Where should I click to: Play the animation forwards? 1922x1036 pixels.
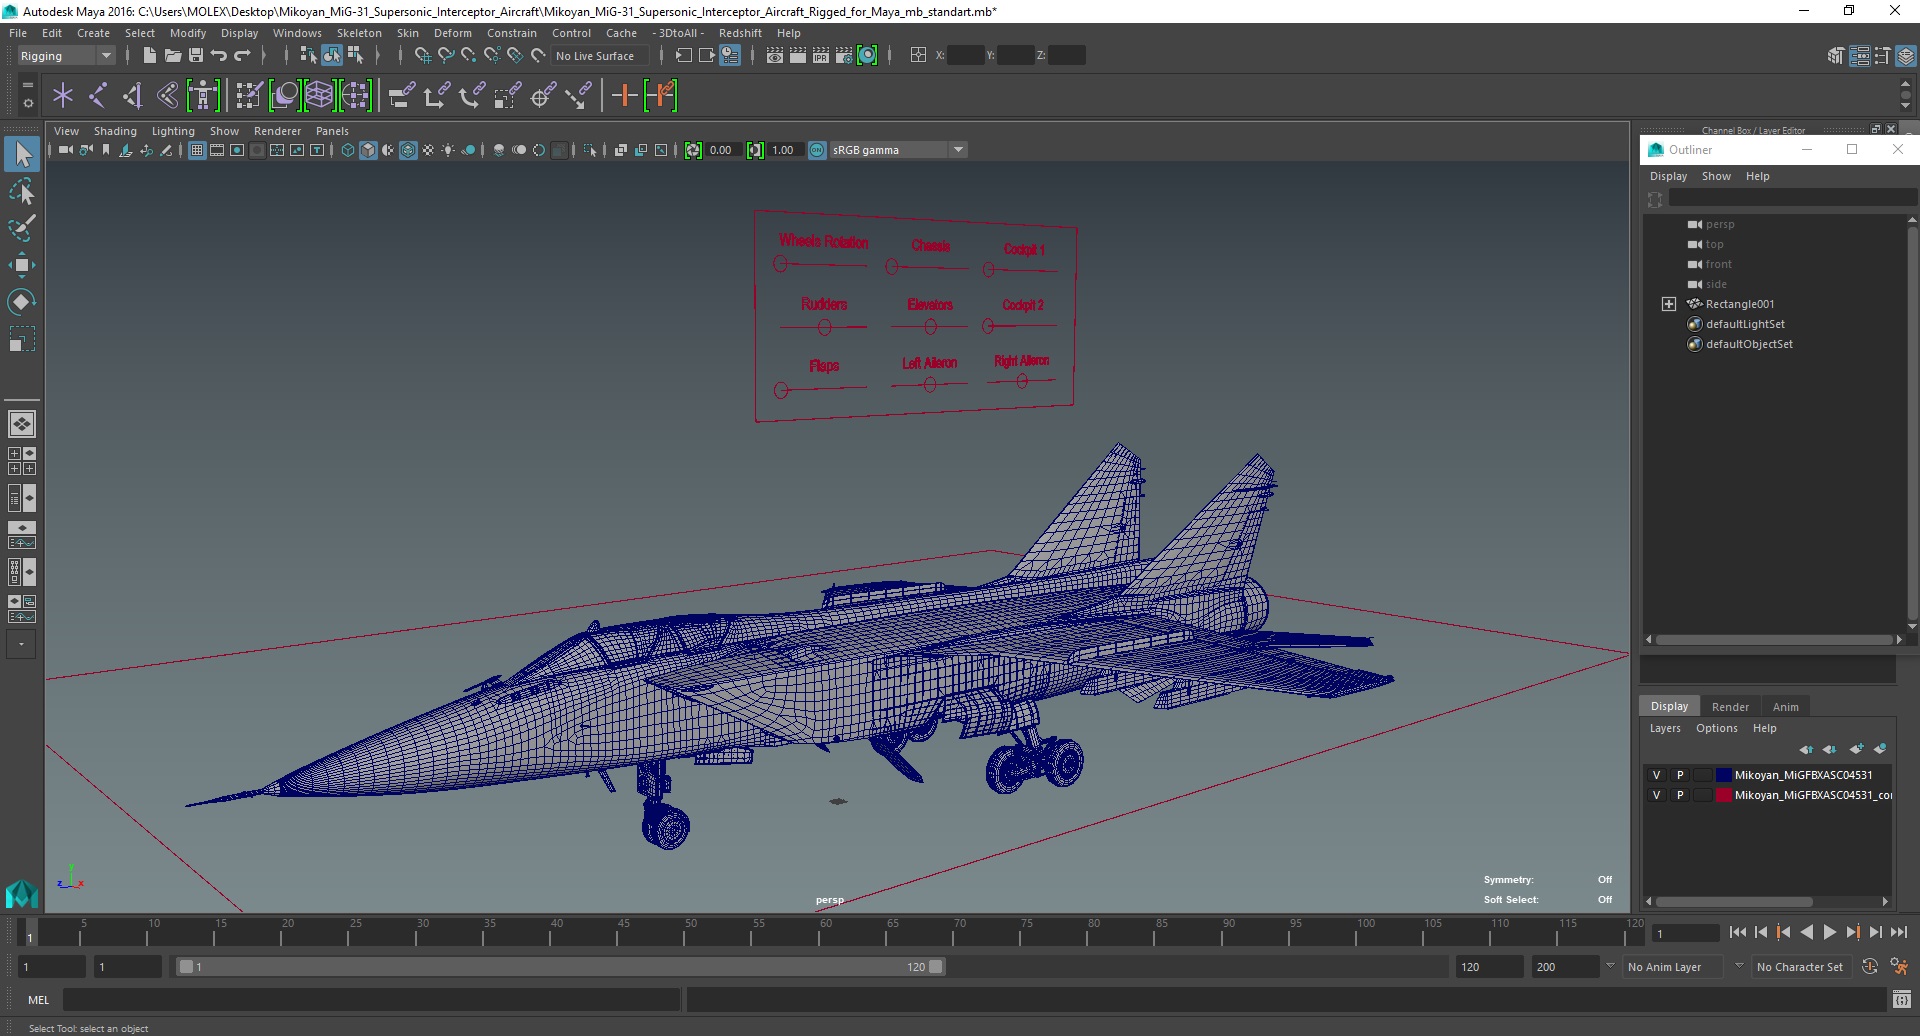point(1829,932)
